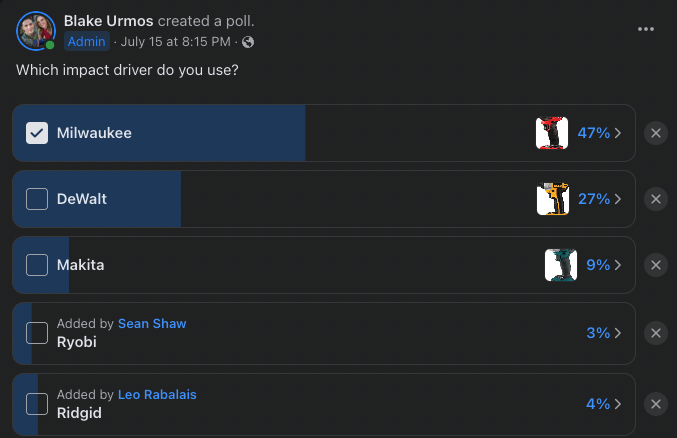Check the DeWalt checkbox
Screen dimensions: 677x438
[37, 199]
